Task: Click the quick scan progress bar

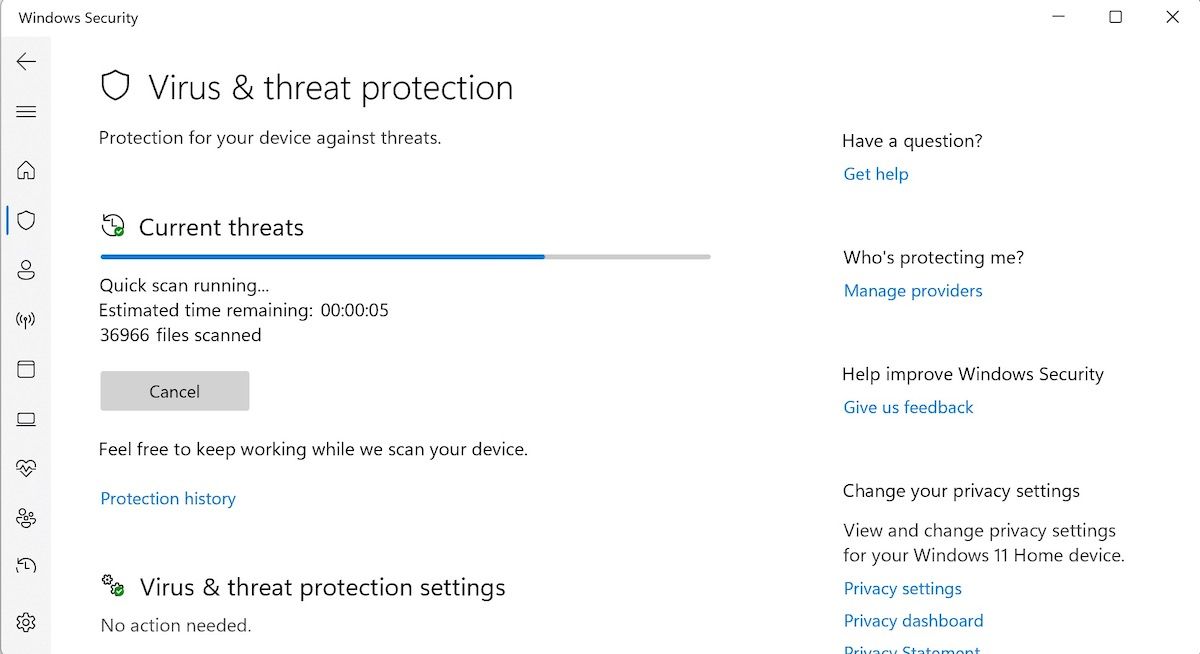Action: 405,257
